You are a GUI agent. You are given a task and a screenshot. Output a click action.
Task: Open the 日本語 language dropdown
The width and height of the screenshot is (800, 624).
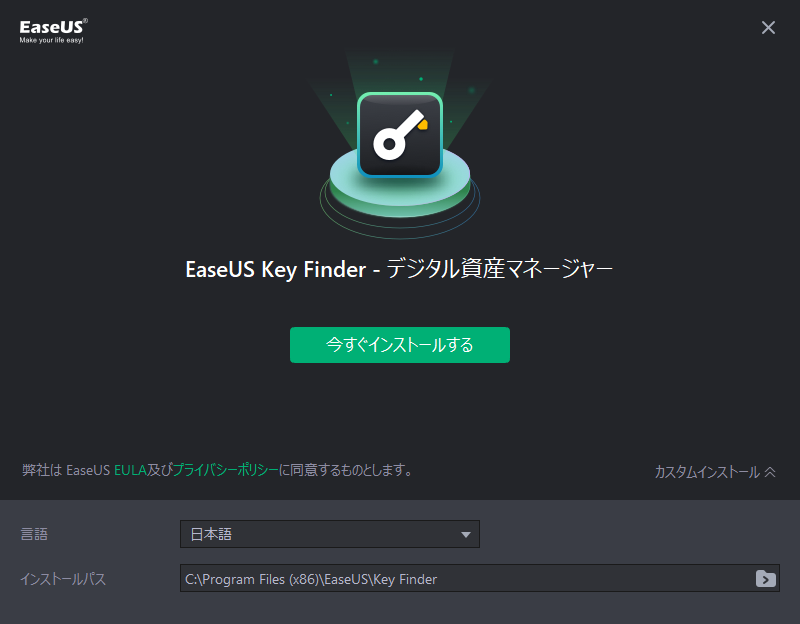tap(330, 534)
